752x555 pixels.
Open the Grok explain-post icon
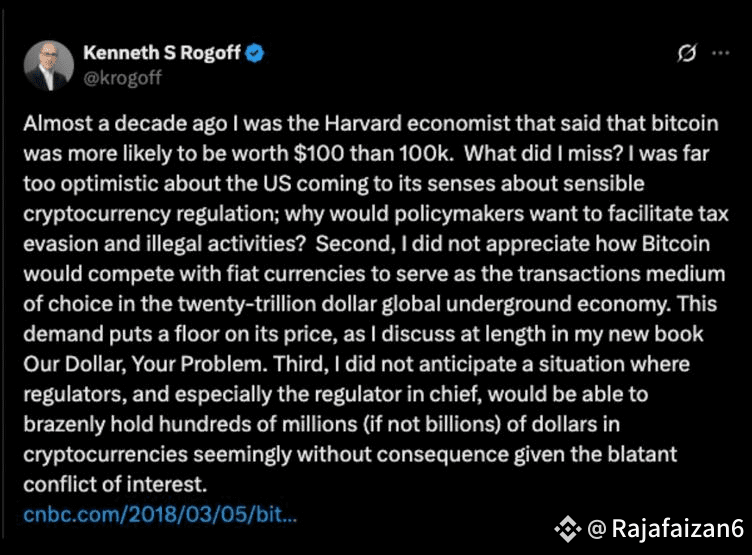(x=687, y=53)
